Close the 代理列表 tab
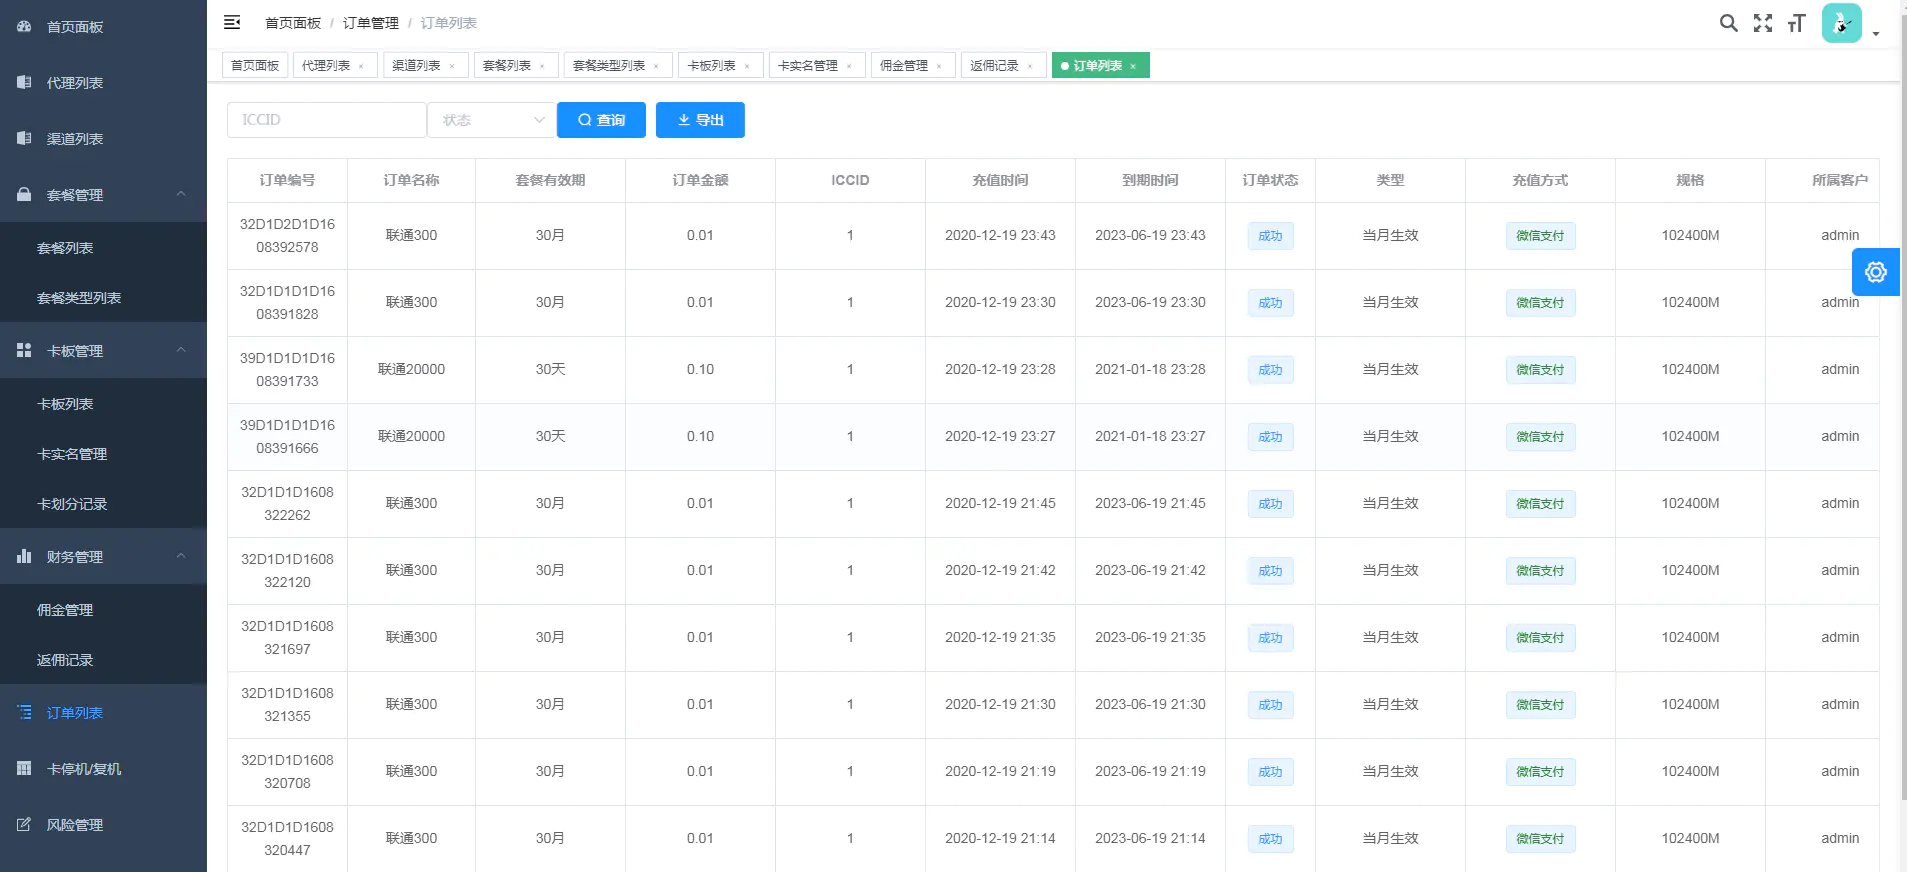 click(361, 66)
